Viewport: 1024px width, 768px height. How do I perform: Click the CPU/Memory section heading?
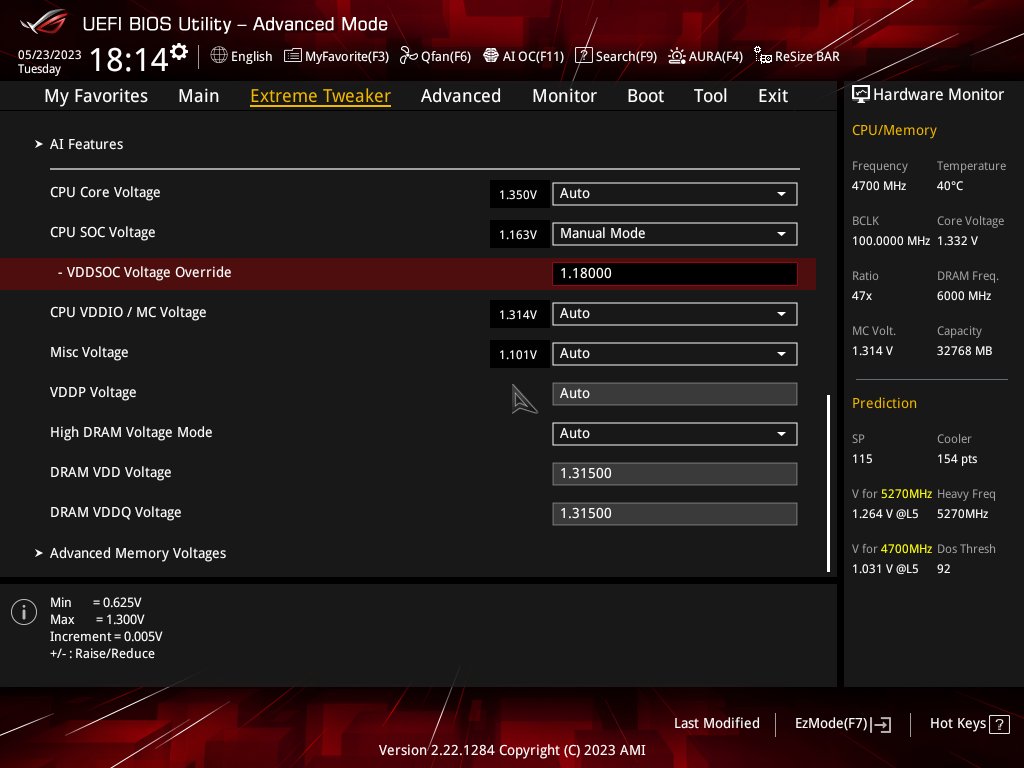point(894,131)
